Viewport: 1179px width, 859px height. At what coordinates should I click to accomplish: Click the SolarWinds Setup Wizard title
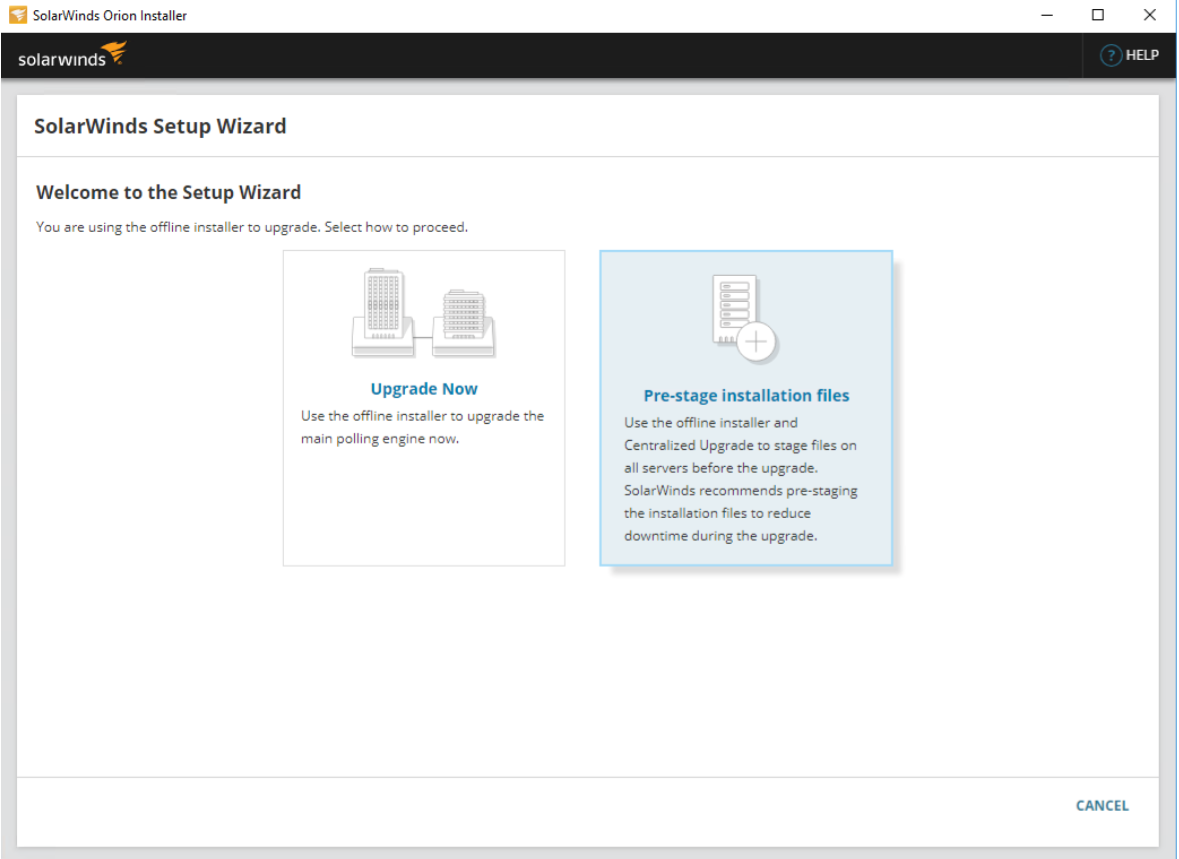(160, 126)
